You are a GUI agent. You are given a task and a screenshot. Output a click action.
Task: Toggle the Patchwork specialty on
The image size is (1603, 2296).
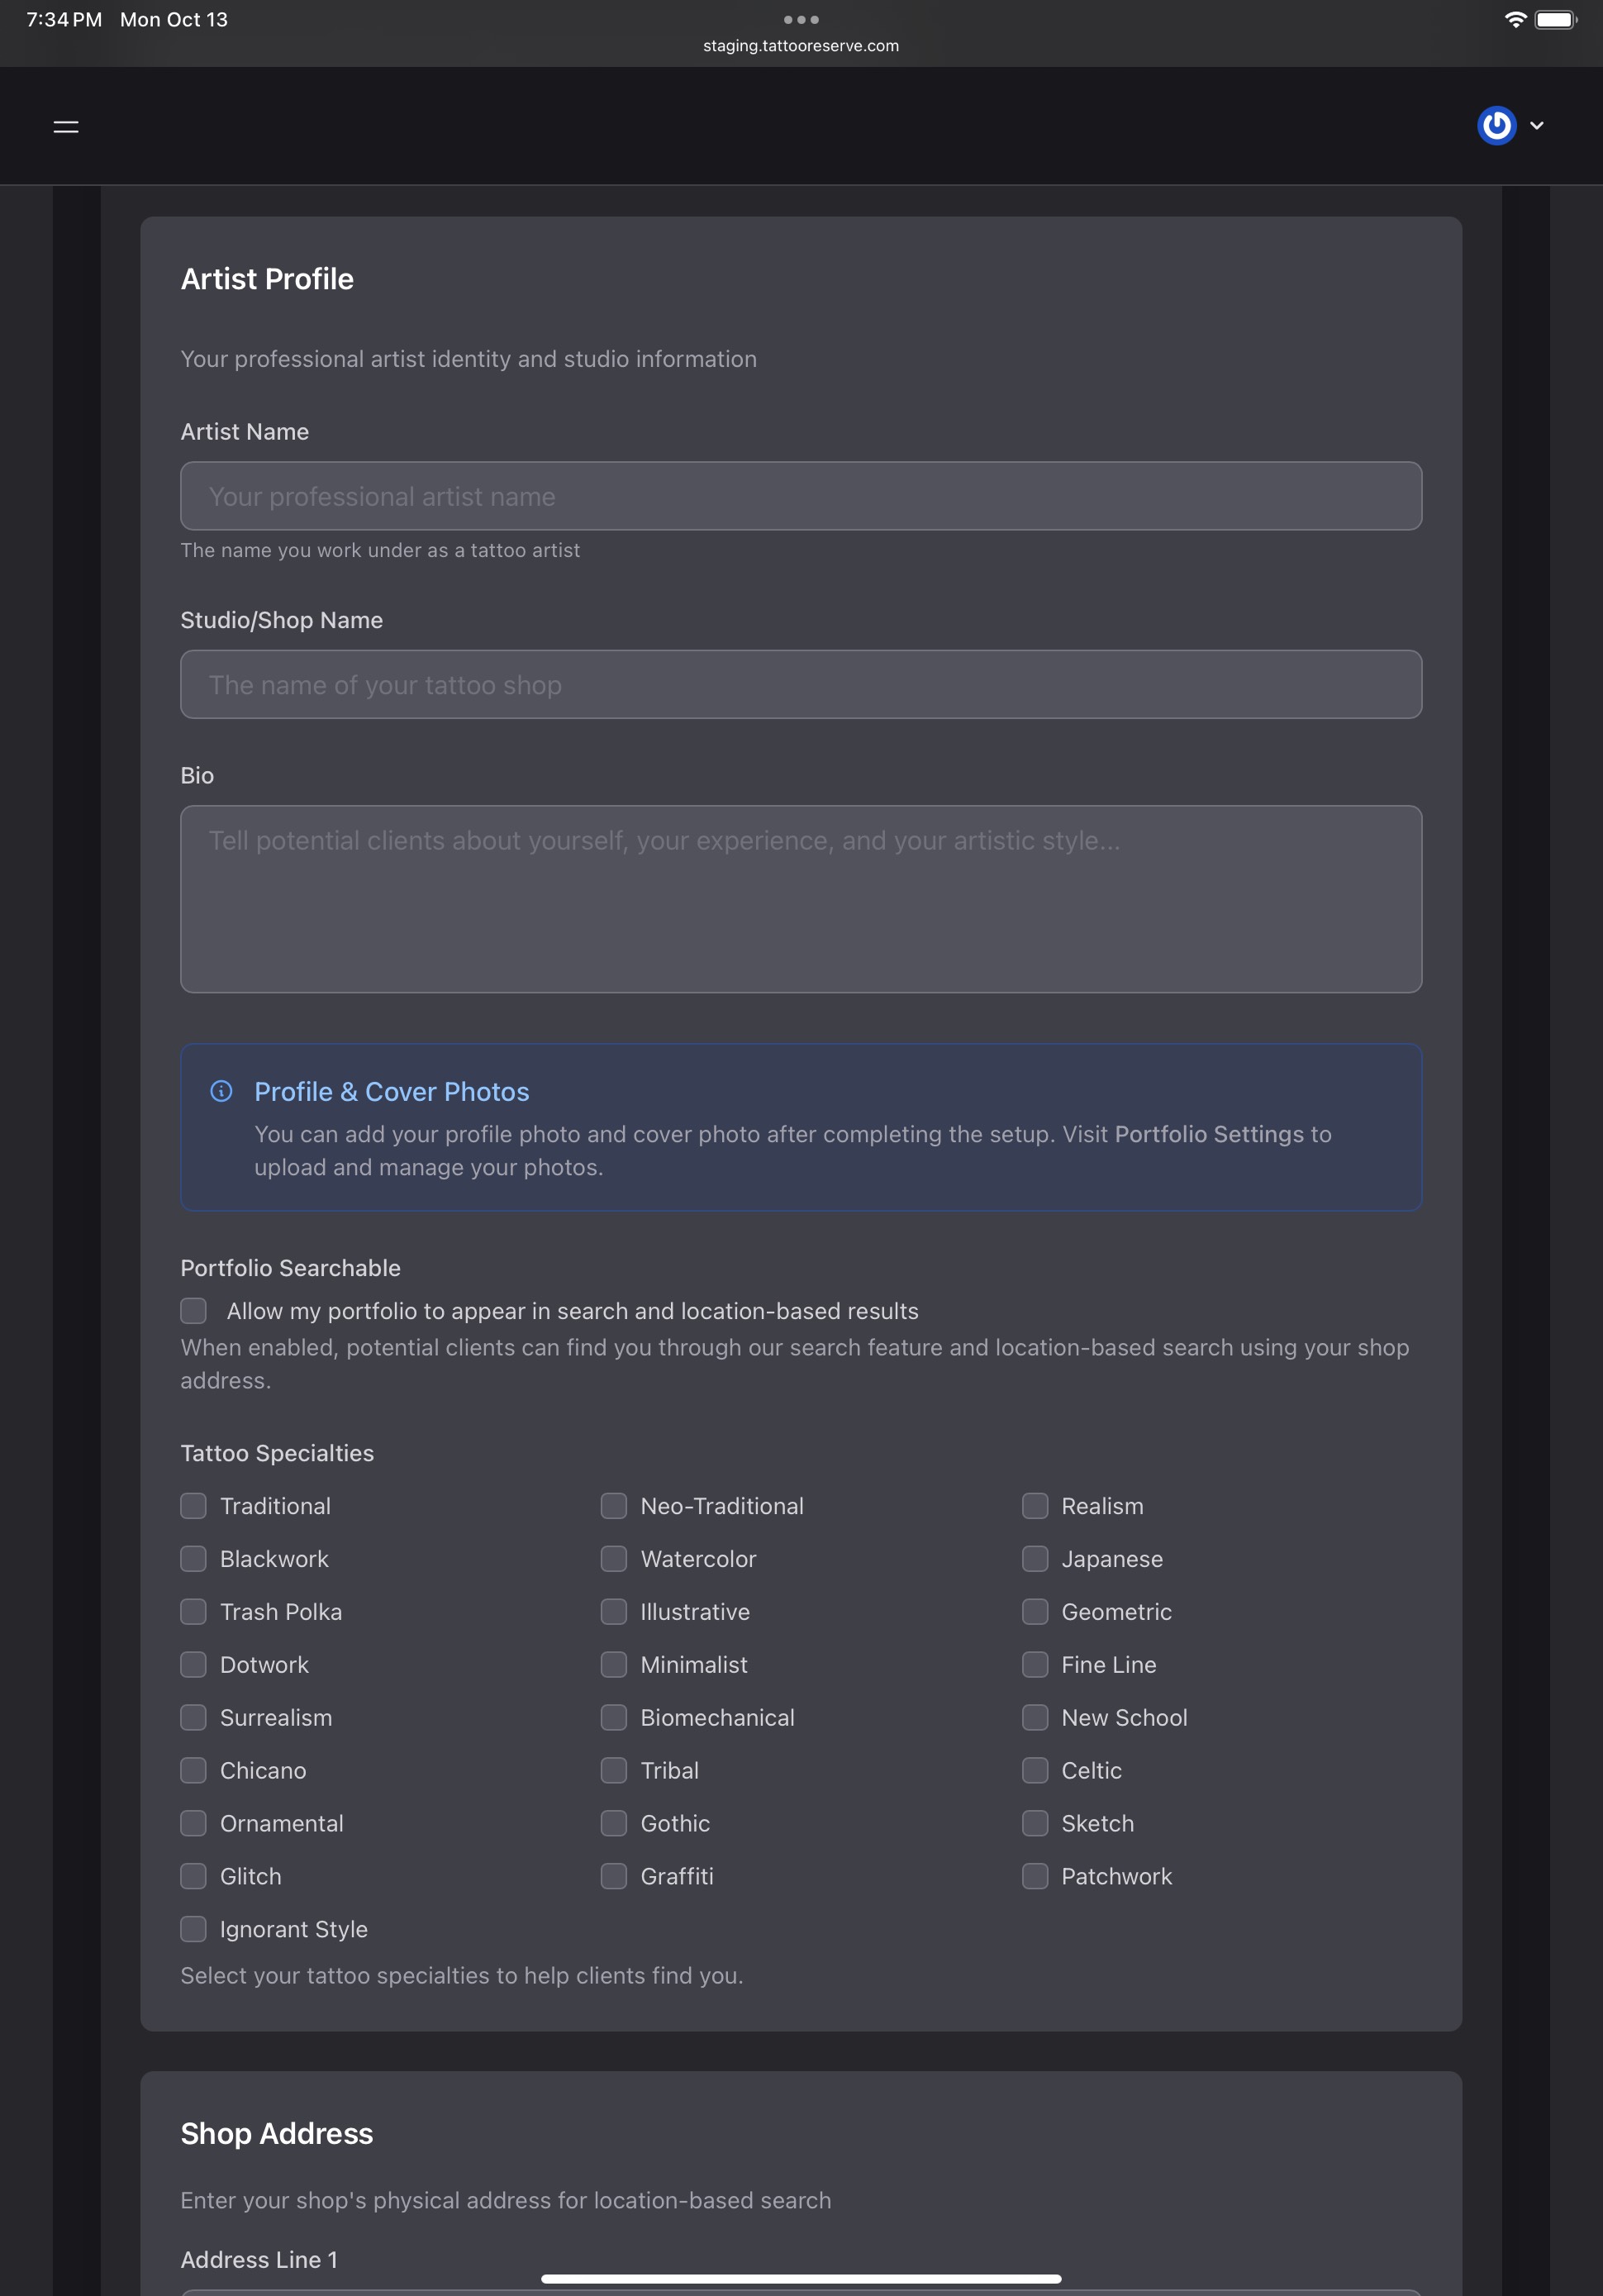click(x=1035, y=1876)
